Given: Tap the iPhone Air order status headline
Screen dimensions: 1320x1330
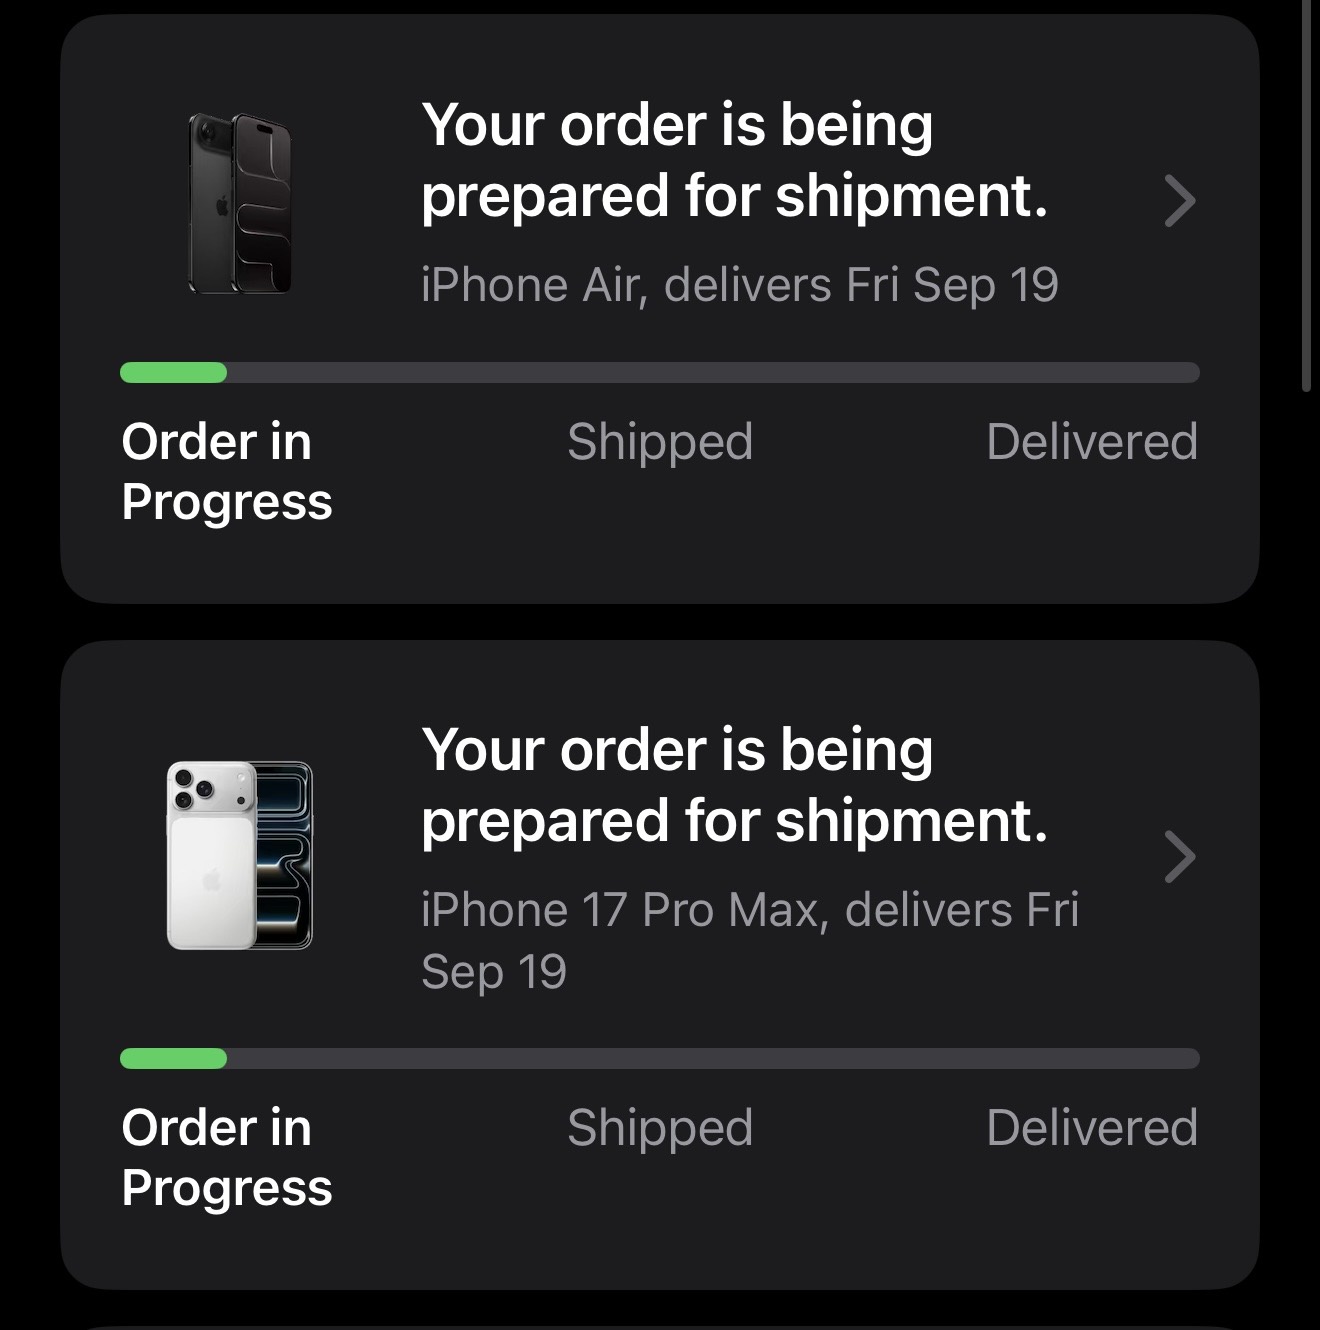Looking at the screenshot, I should point(733,160).
